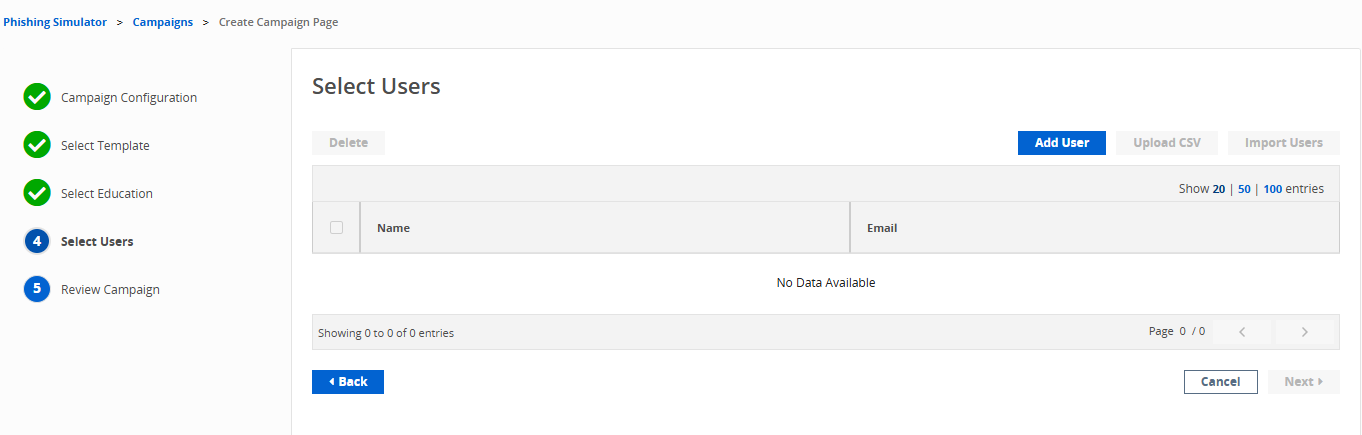Open Phishing Simulator breadcrumb link
Image resolution: width=1362 pixels, height=435 pixels.
[55, 22]
